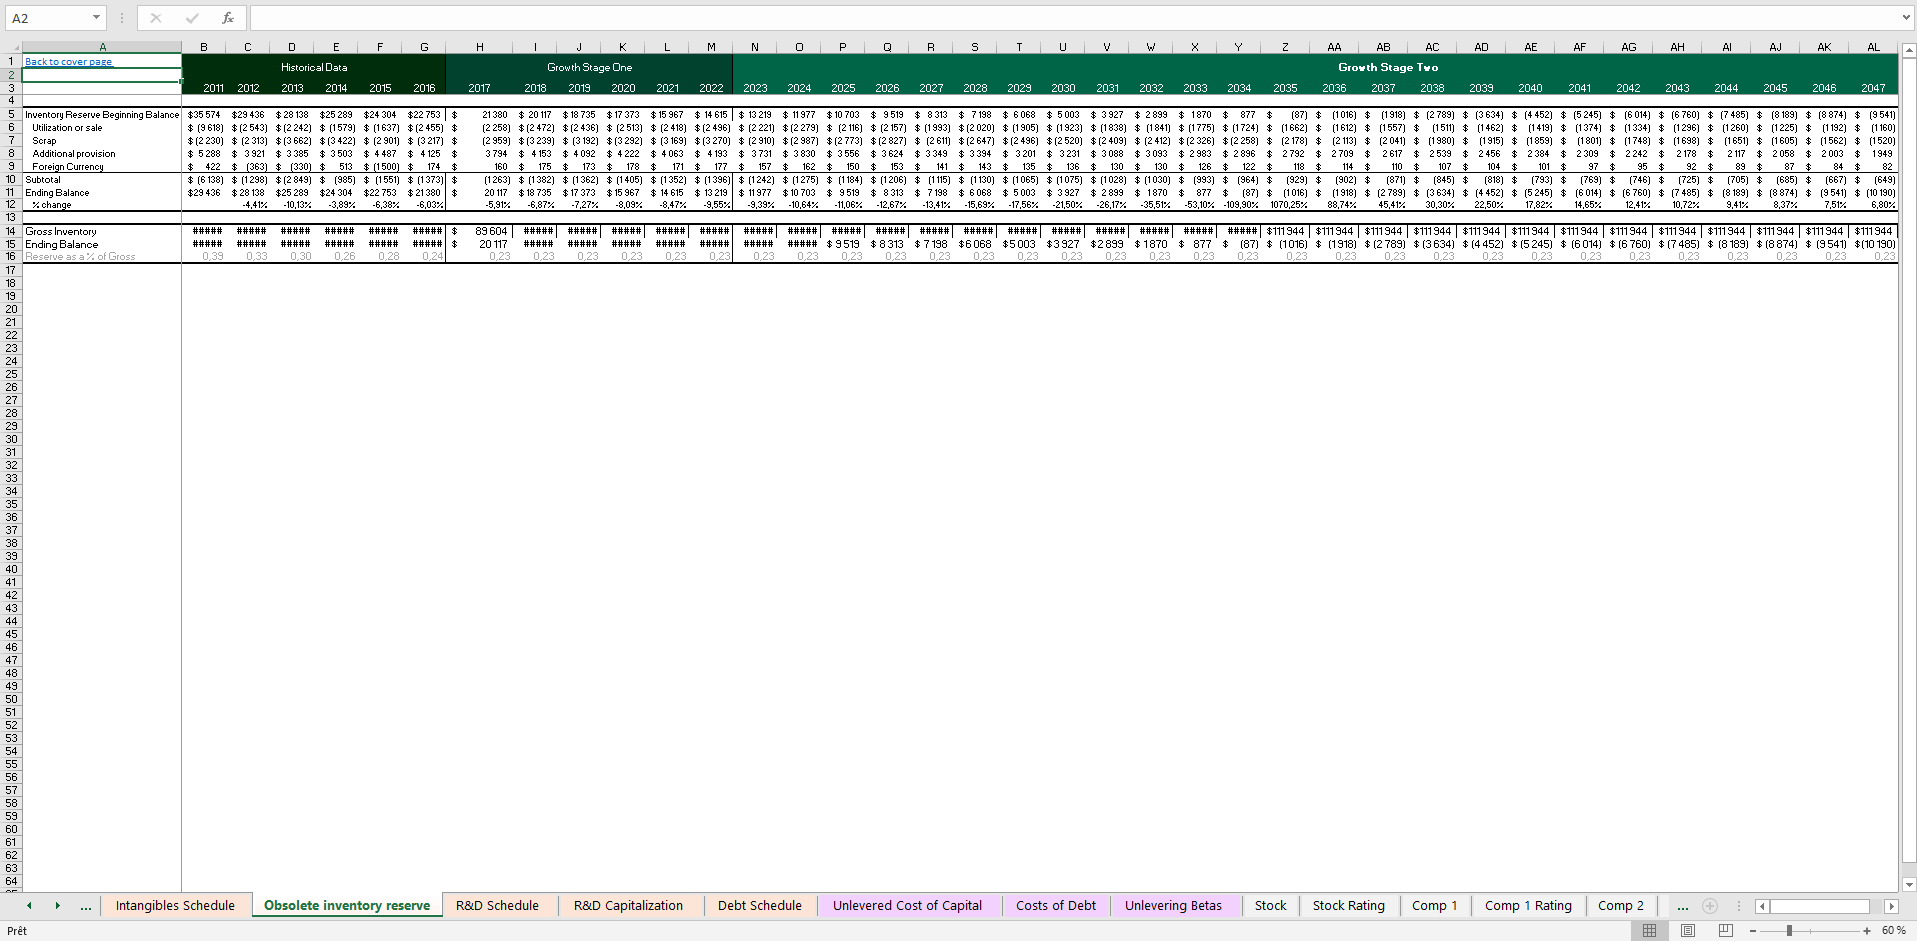The image size is (1917, 941).
Task: Switch to the Comp 1 tab
Action: [1435, 906]
